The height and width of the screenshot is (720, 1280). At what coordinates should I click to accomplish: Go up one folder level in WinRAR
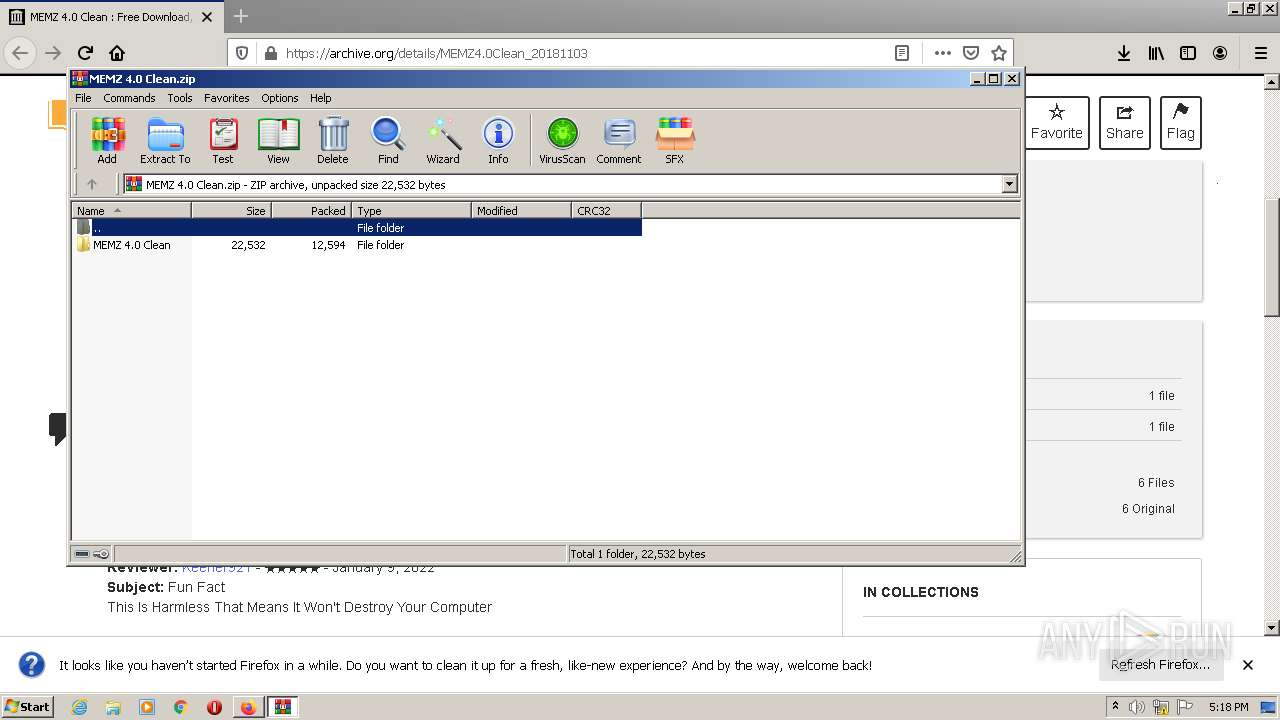click(92, 184)
